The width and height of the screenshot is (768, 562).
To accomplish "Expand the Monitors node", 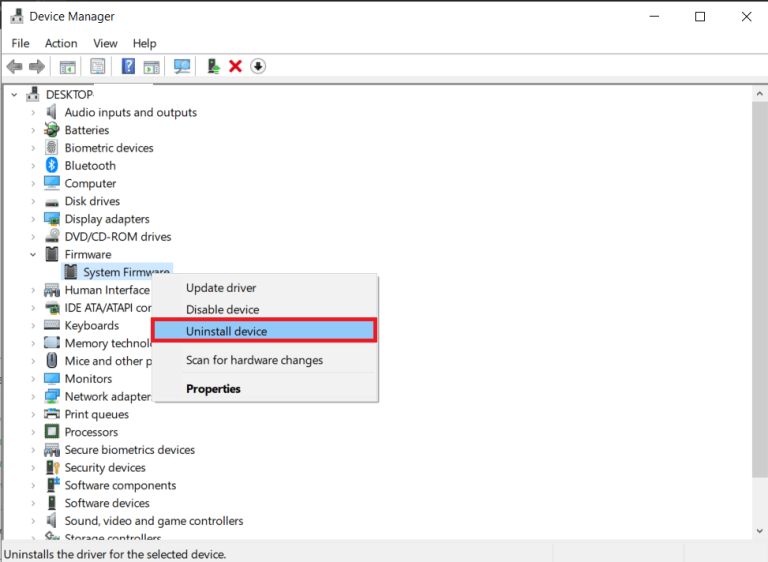I will [x=33, y=379].
